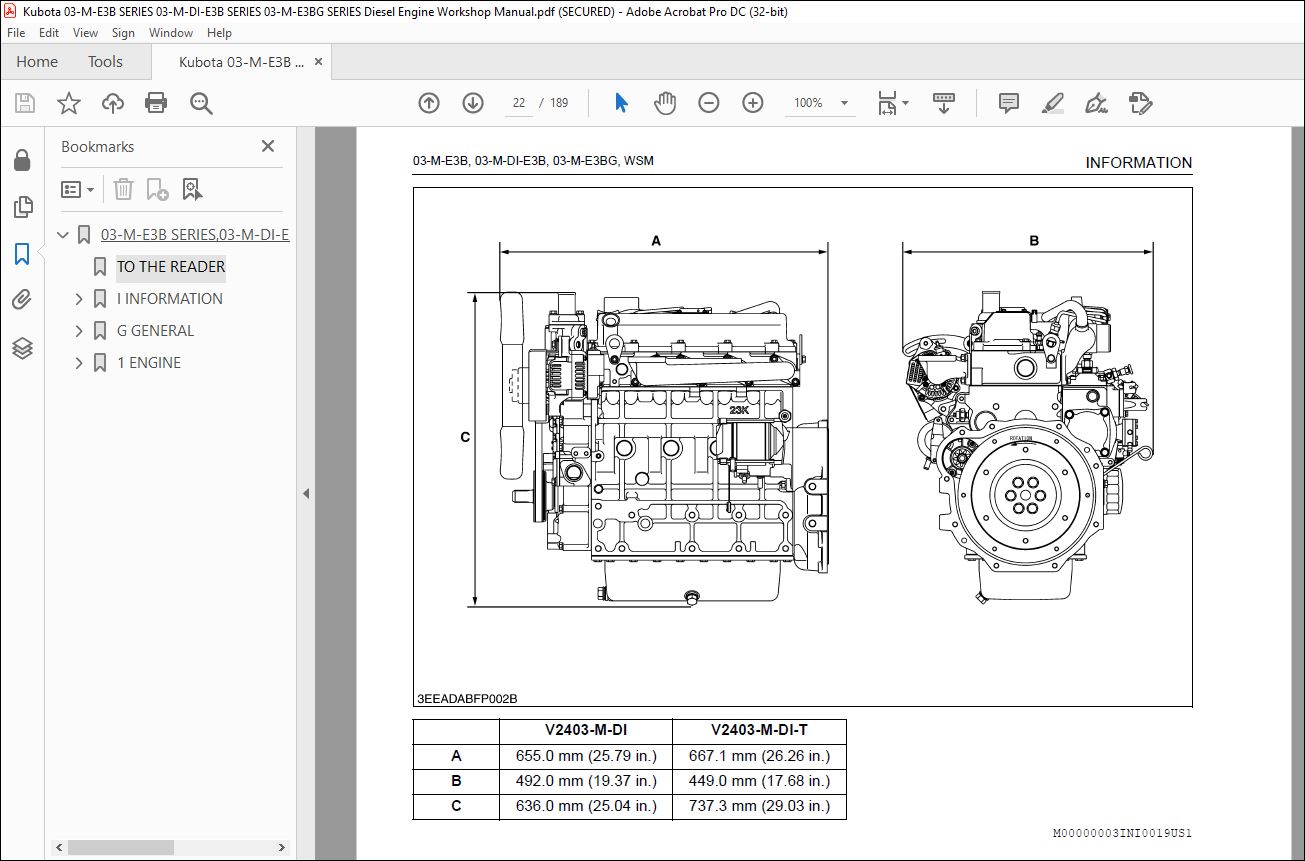Expand the I INFORMATION bookmark
Viewport: 1305px width, 861px height.
[x=79, y=299]
